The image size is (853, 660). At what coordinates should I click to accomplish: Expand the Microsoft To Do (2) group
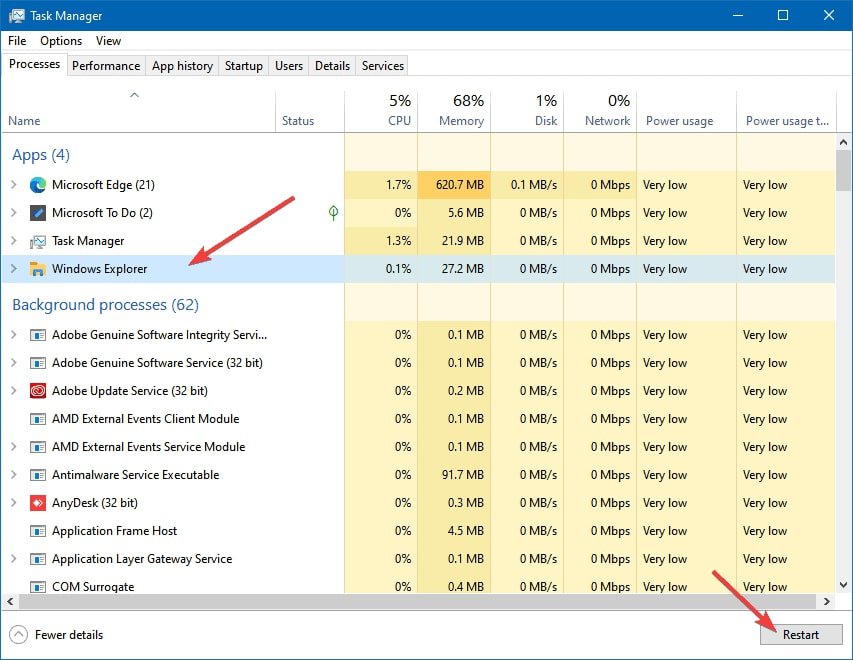click(14, 213)
